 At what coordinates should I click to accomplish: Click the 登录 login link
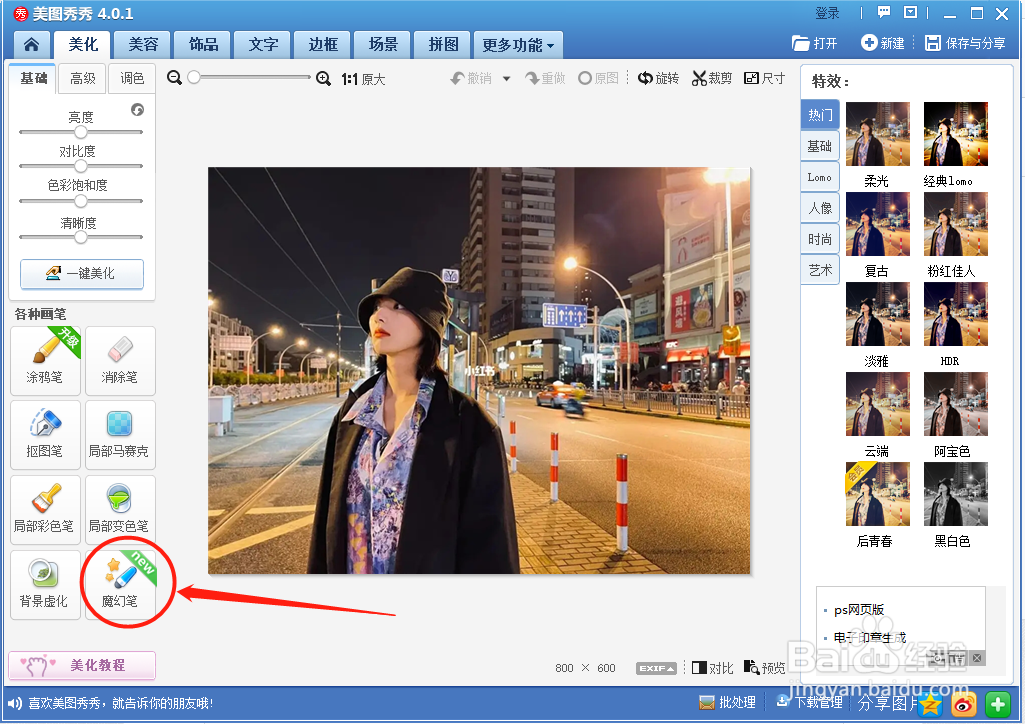point(827,13)
